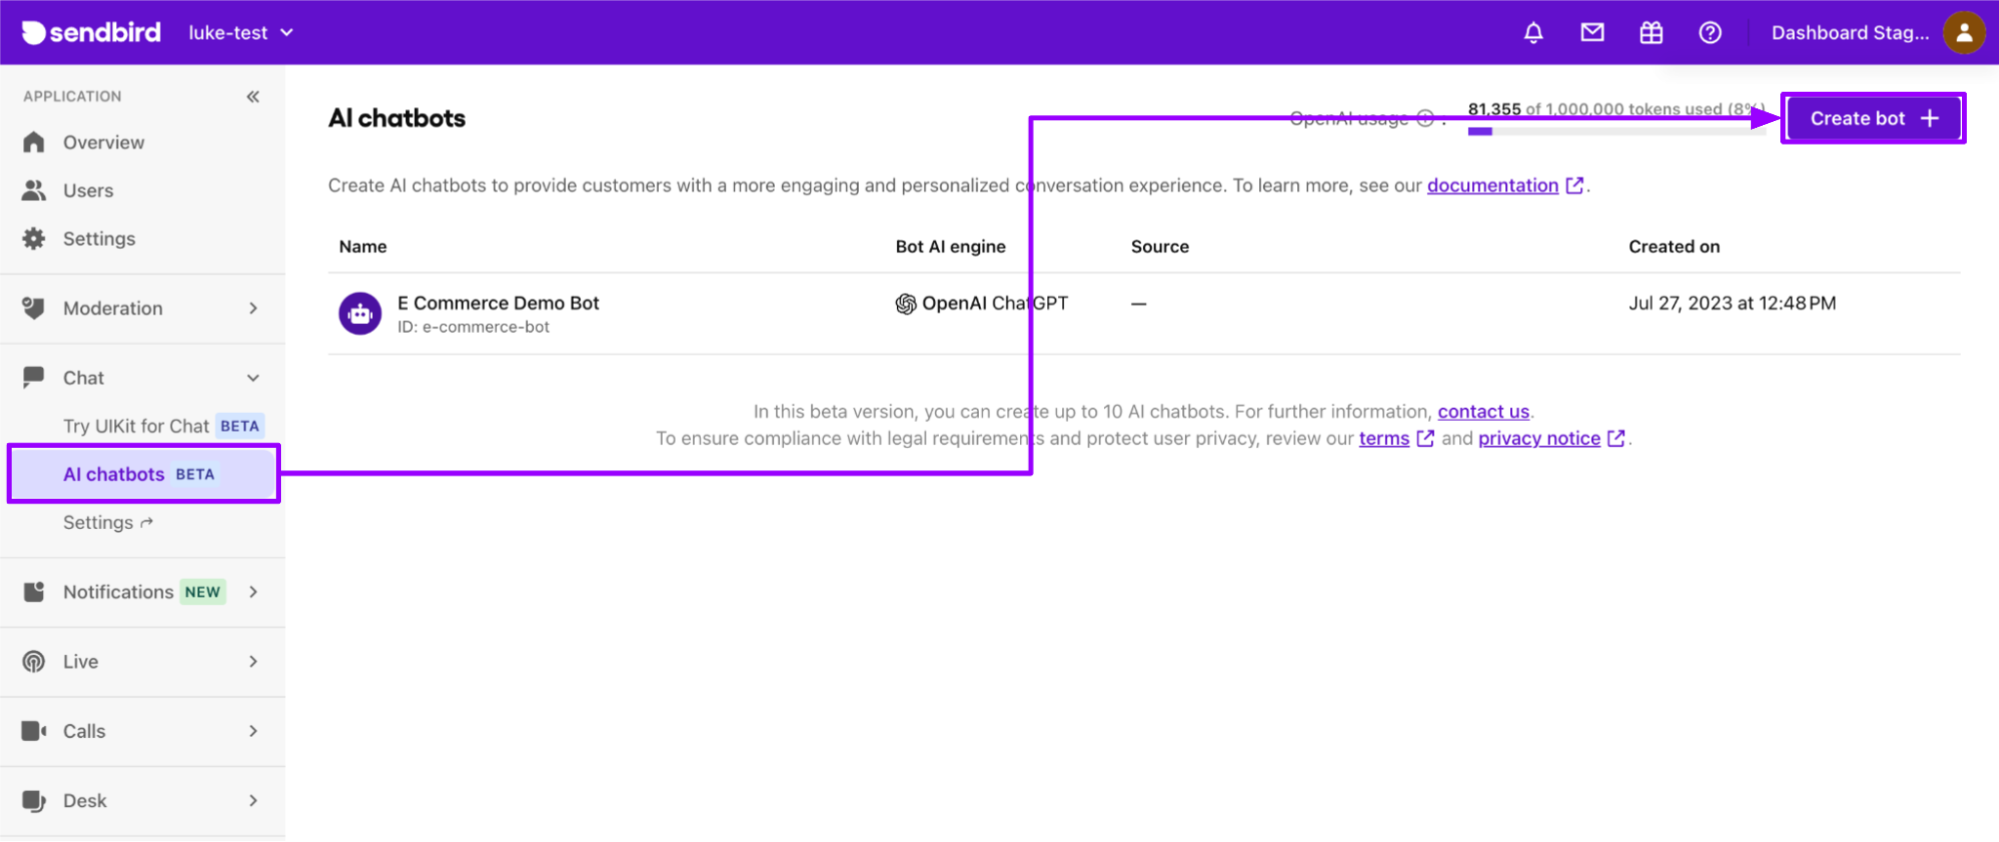This screenshot has width=1999, height=842.
Task: Click the Dashboard Stag... organization name
Action: point(1850,32)
